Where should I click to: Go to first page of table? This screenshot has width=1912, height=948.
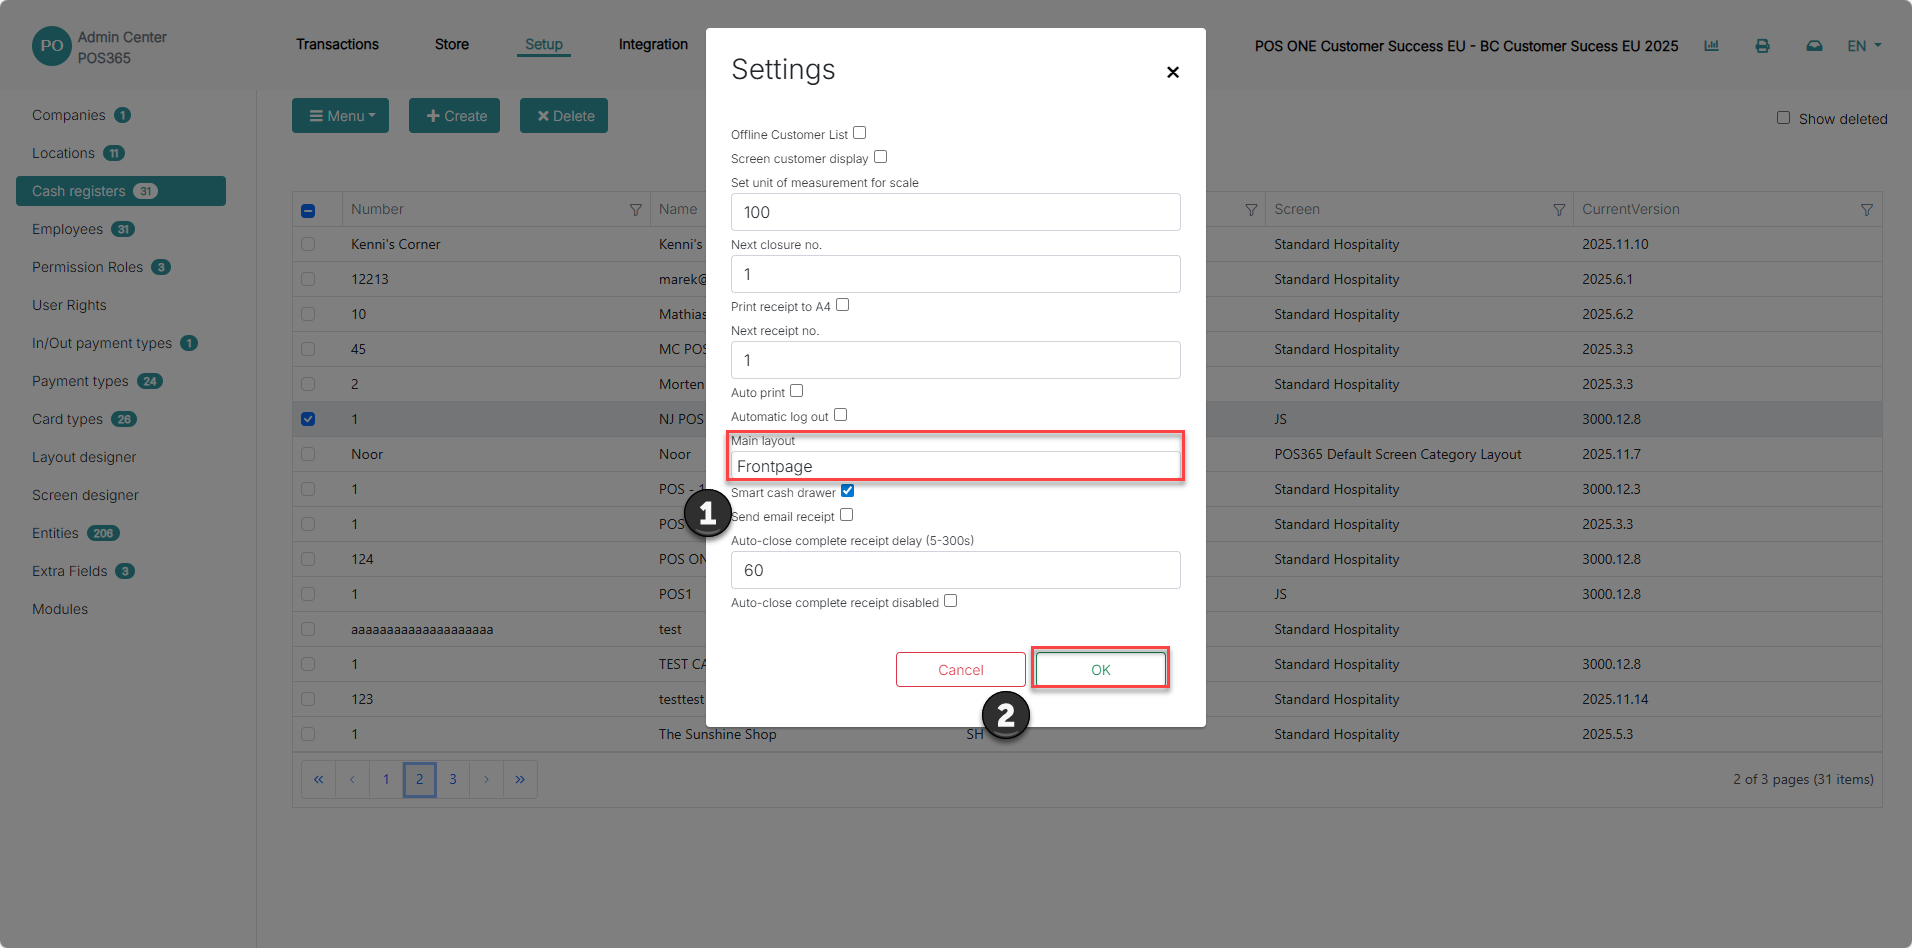[319, 779]
